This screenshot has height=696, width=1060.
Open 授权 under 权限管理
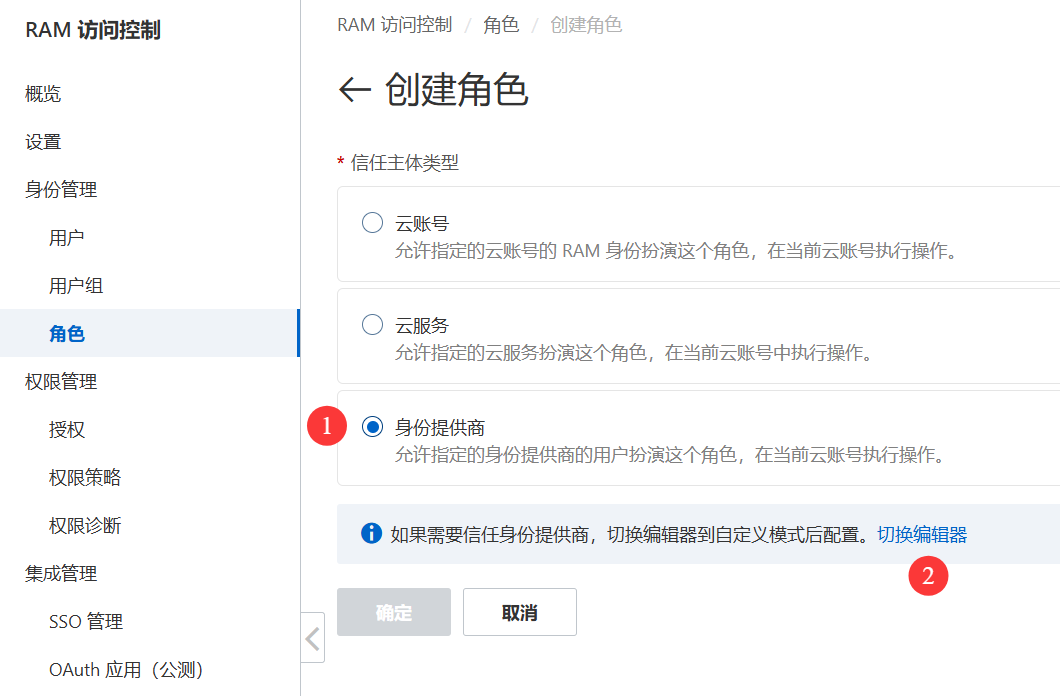pos(67,430)
